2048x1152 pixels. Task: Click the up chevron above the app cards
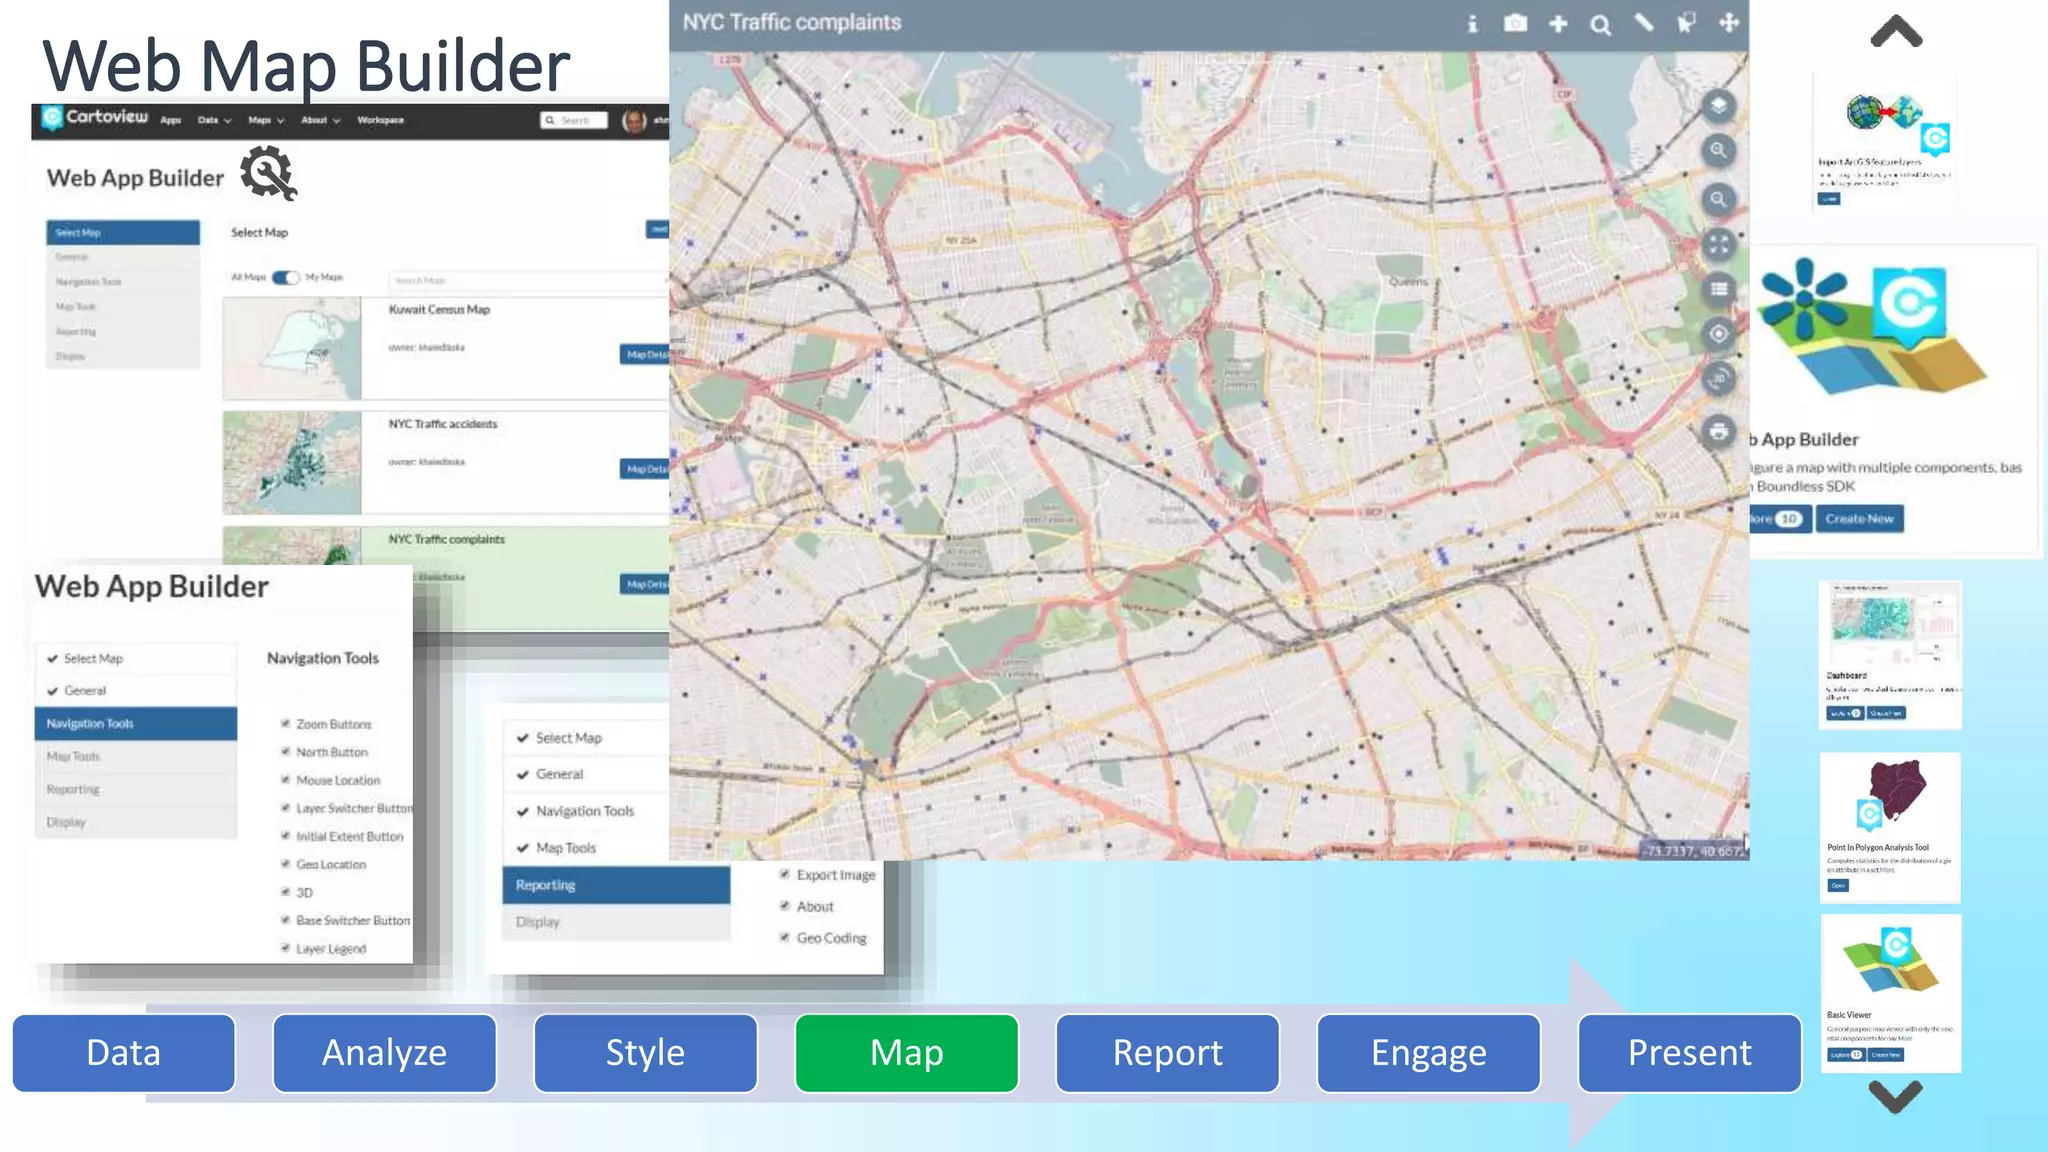click(1896, 32)
